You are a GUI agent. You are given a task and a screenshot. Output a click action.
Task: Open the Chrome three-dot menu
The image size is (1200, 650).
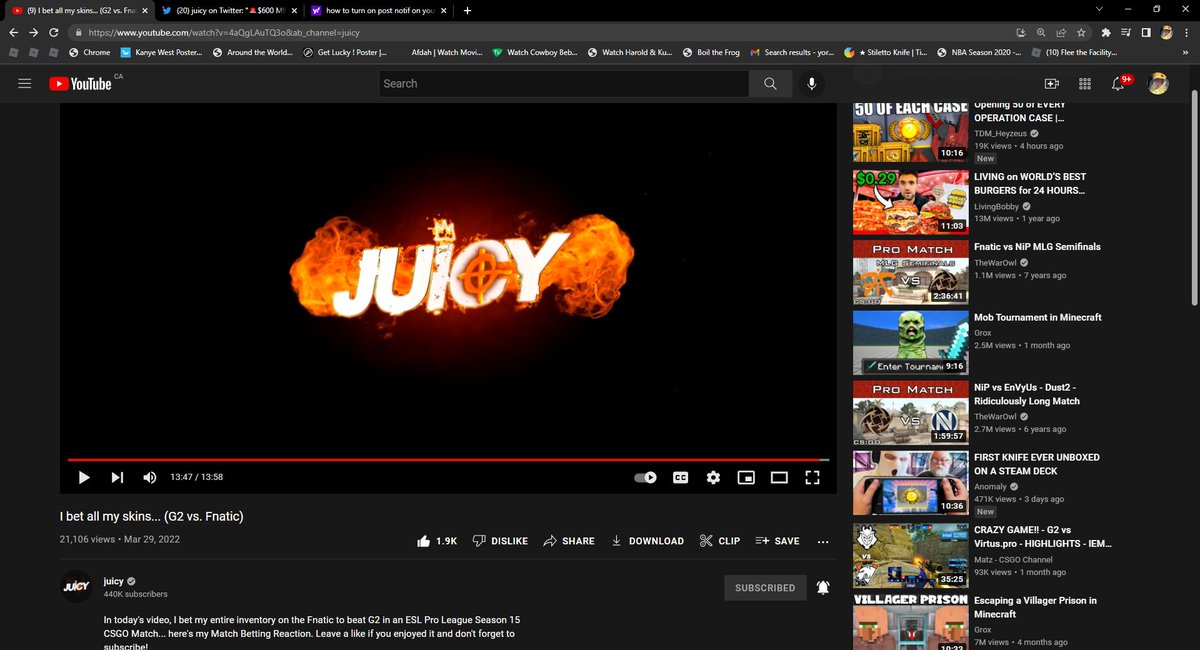click(x=1187, y=32)
